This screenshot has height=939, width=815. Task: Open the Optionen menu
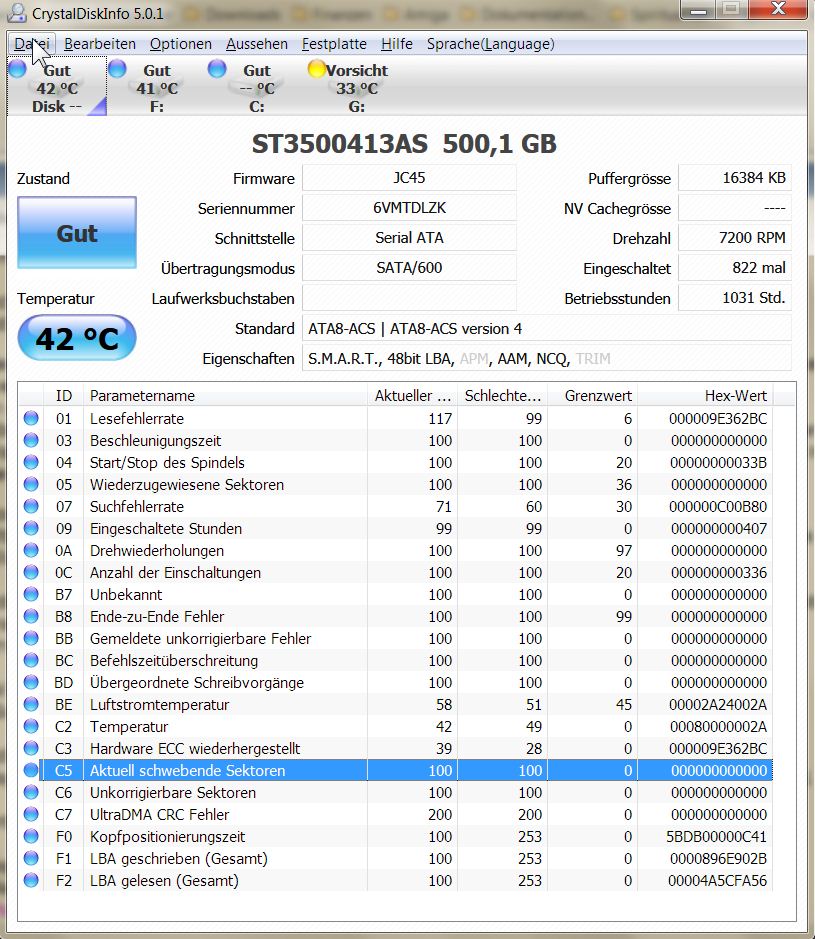click(181, 44)
